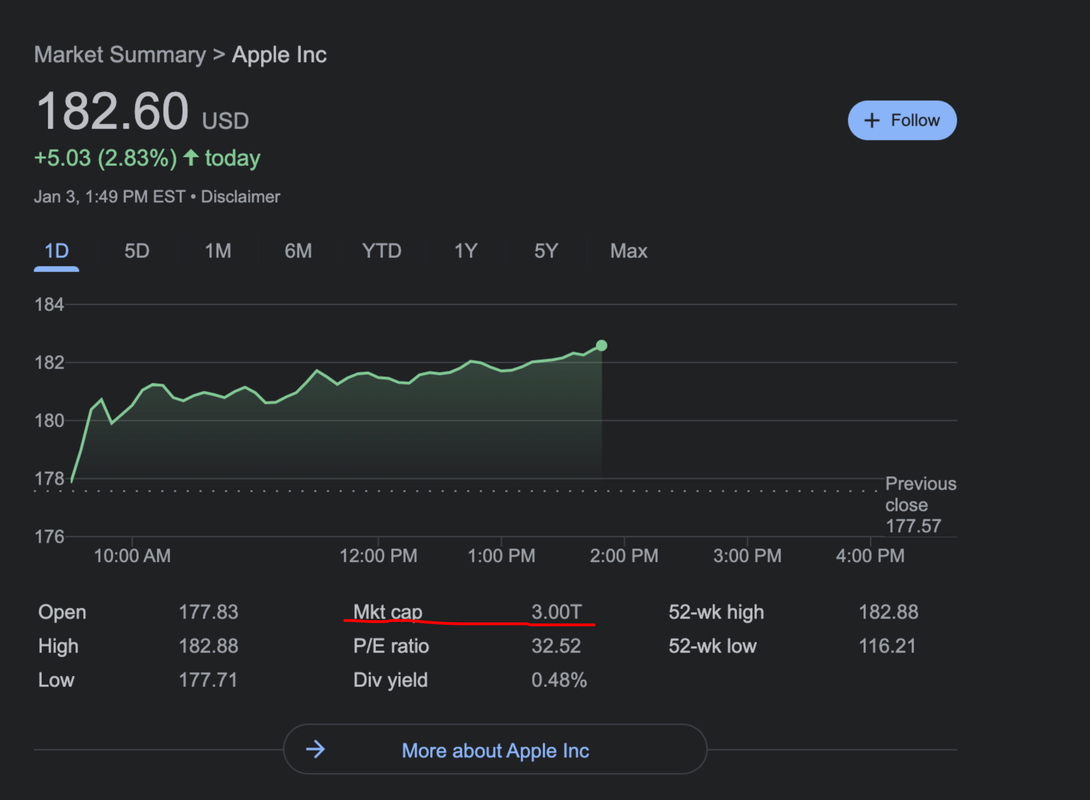Click the P/E ratio label
This screenshot has width=1090, height=800.
click(x=391, y=646)
